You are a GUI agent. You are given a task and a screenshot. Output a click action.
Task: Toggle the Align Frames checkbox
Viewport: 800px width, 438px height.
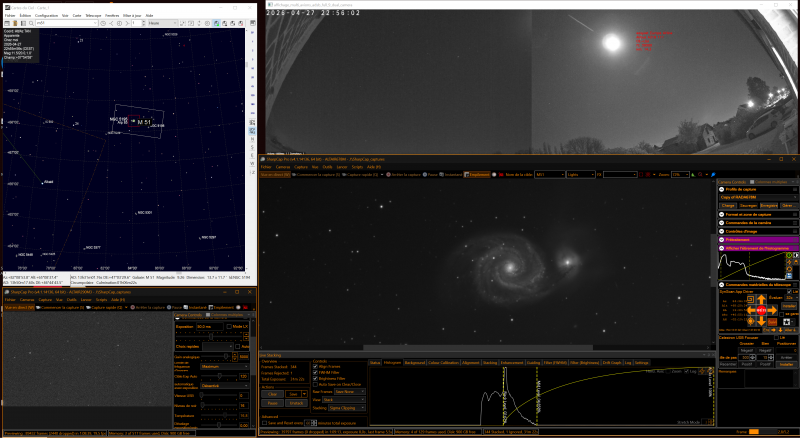[x=315, y=367]
